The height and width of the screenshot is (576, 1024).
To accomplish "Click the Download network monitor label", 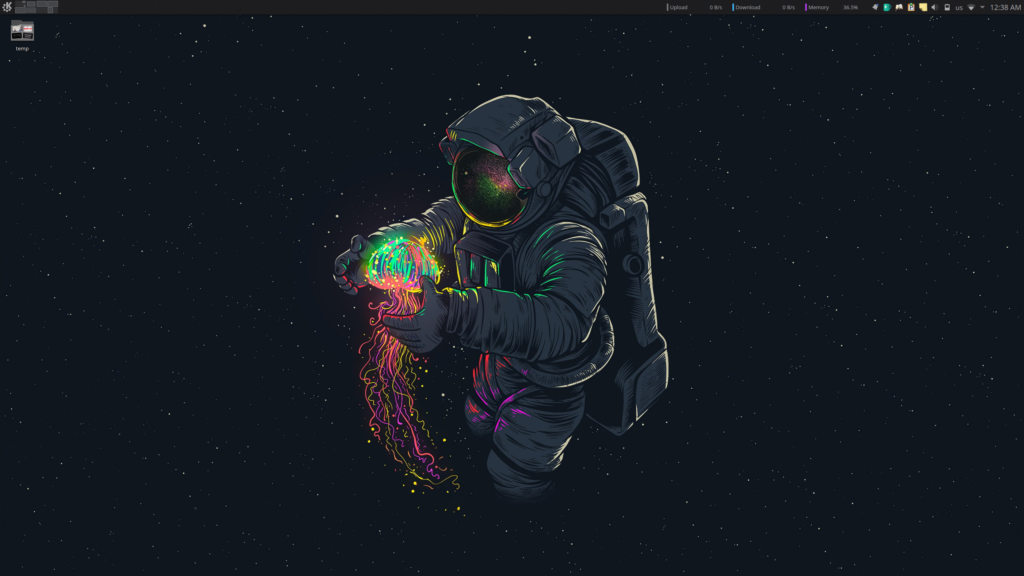I will (747, 7).
